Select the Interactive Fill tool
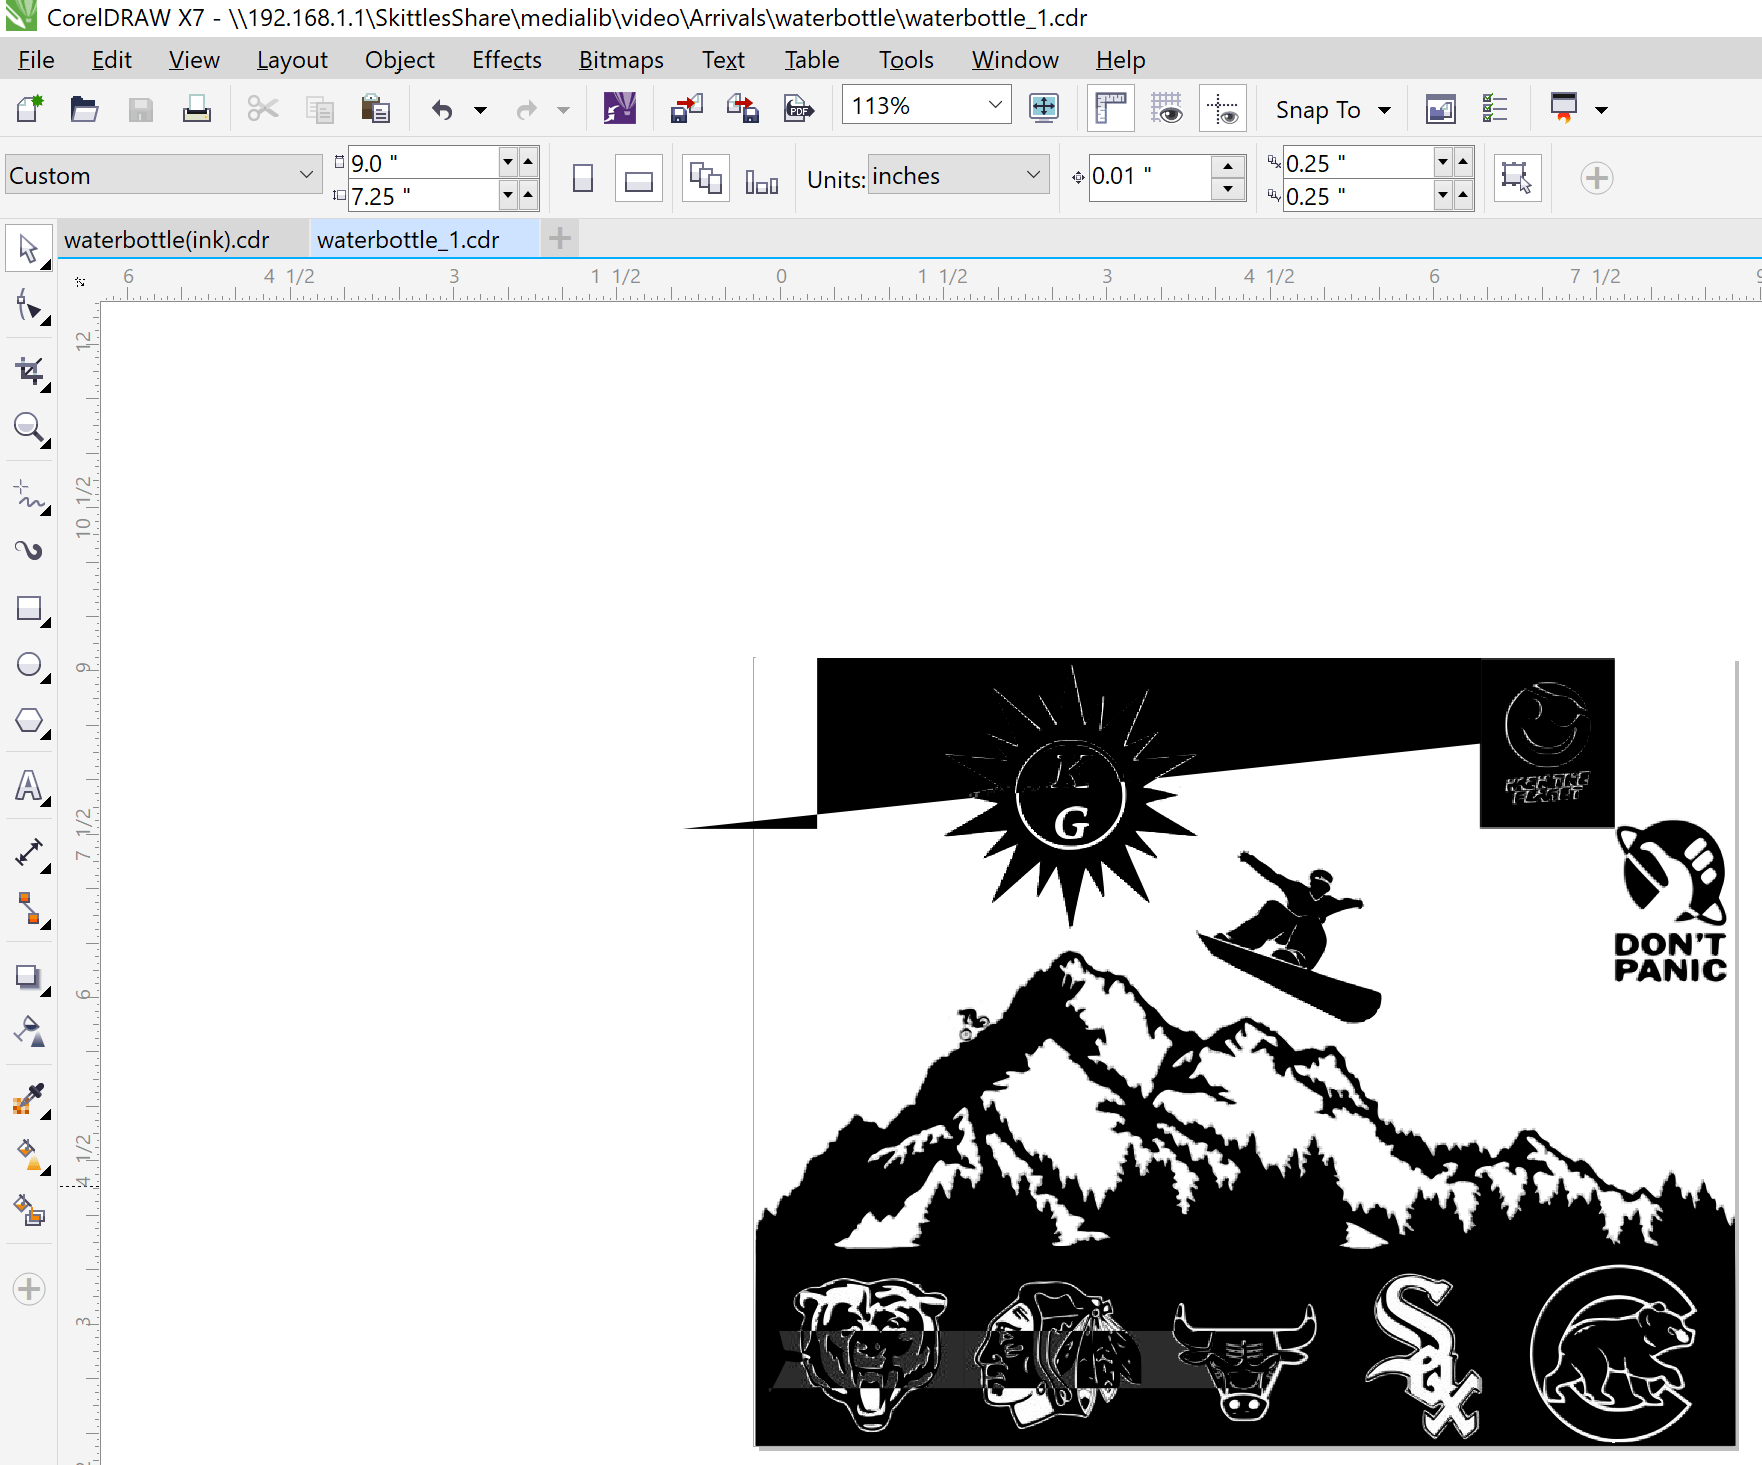 point(29,1155)
